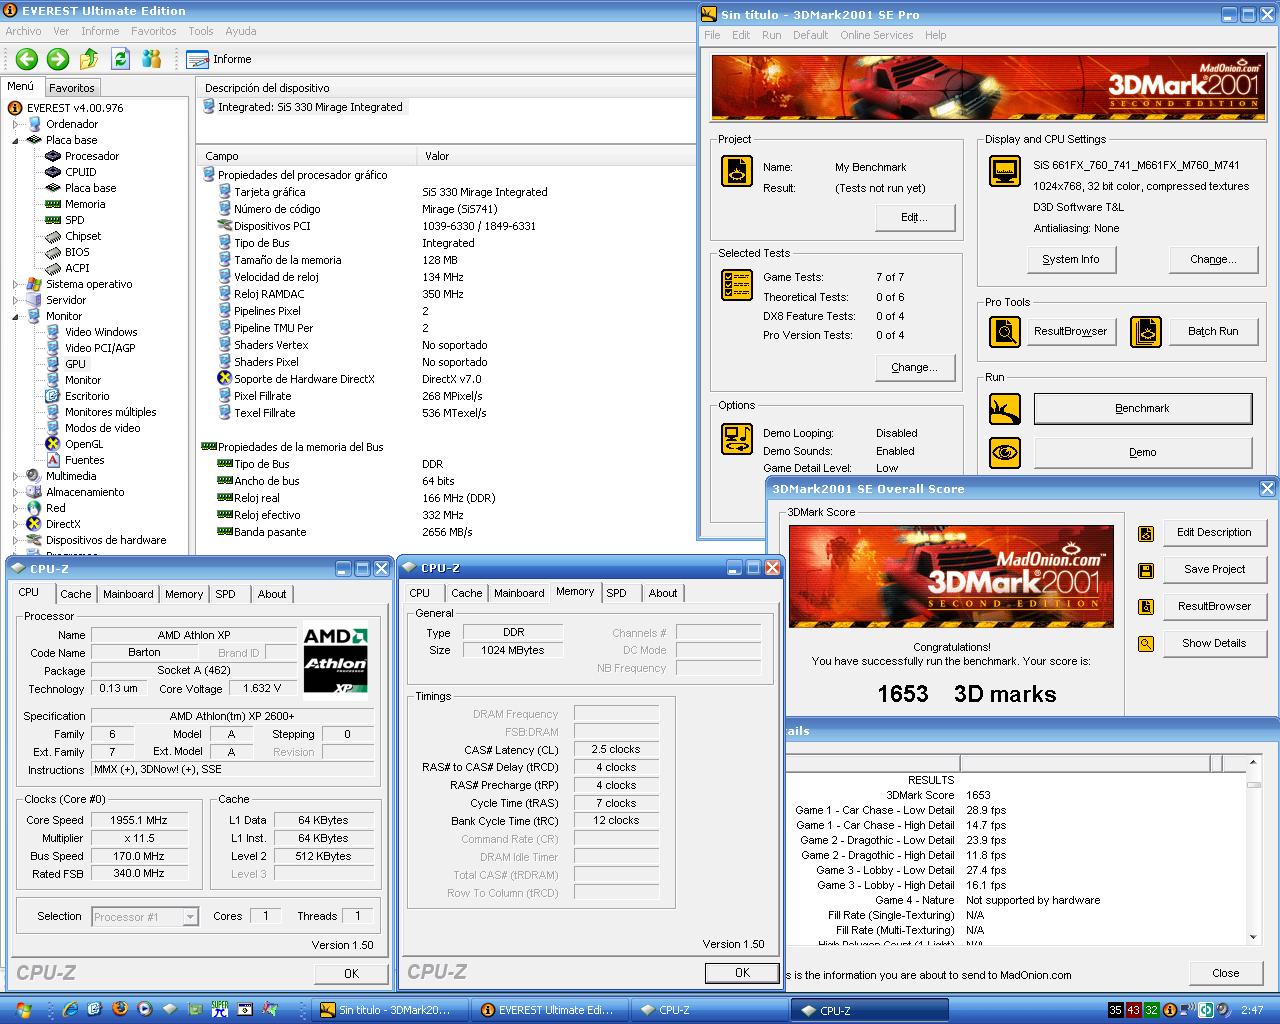
Task: Click the icon beside Edit Description
Action: point(1146,533)
